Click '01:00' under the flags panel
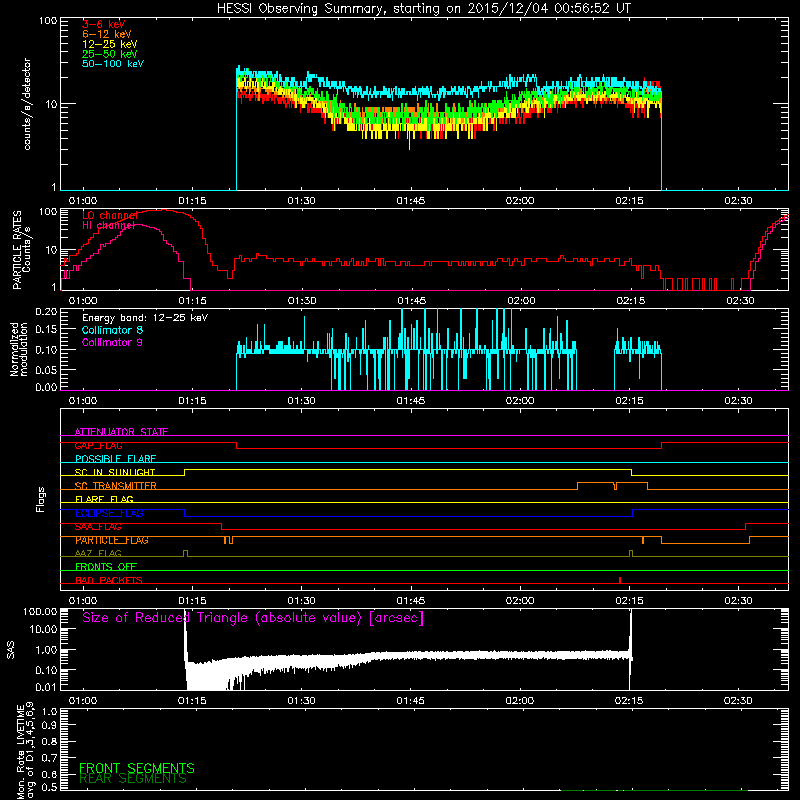Screen dimensions: 800x800 83,601
